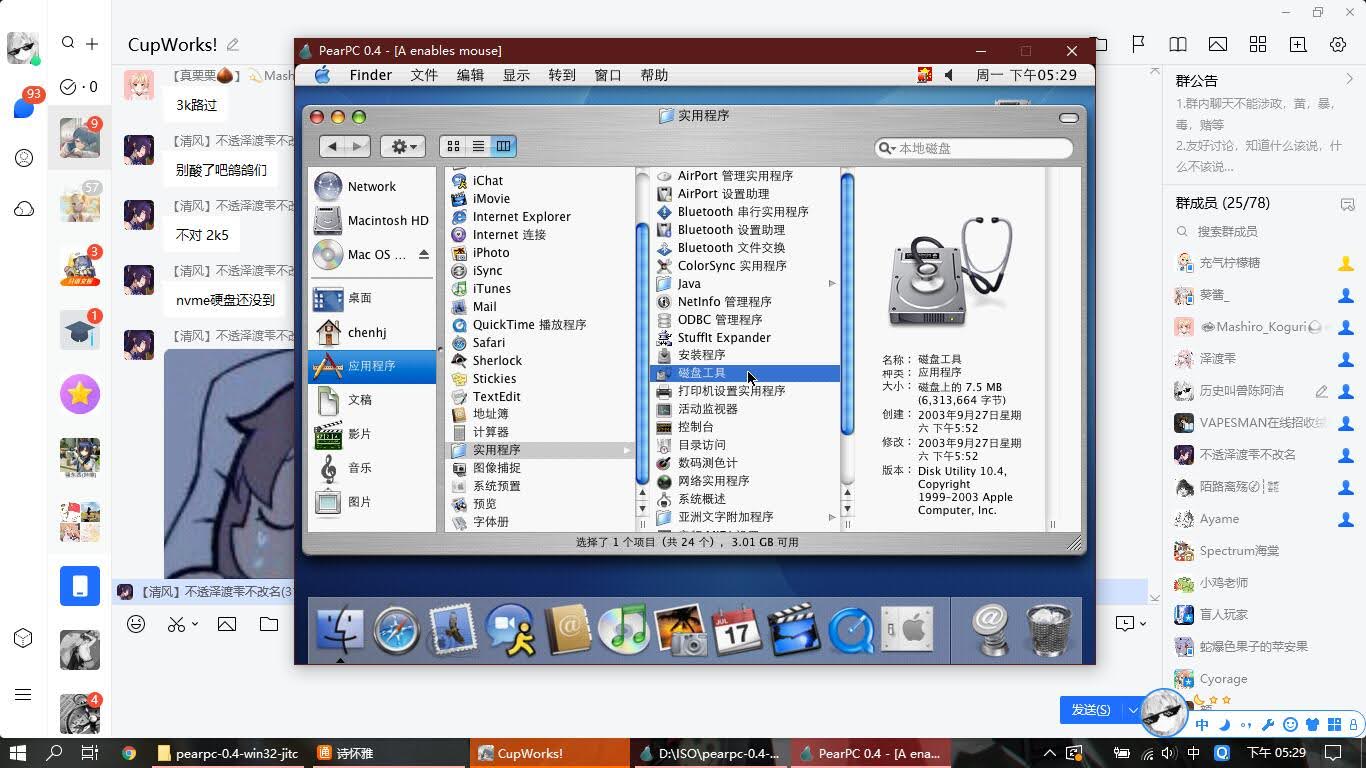Open the 编辑 menu
The height and width of the screenshot is (768, 1366).
tap(470, 75)
